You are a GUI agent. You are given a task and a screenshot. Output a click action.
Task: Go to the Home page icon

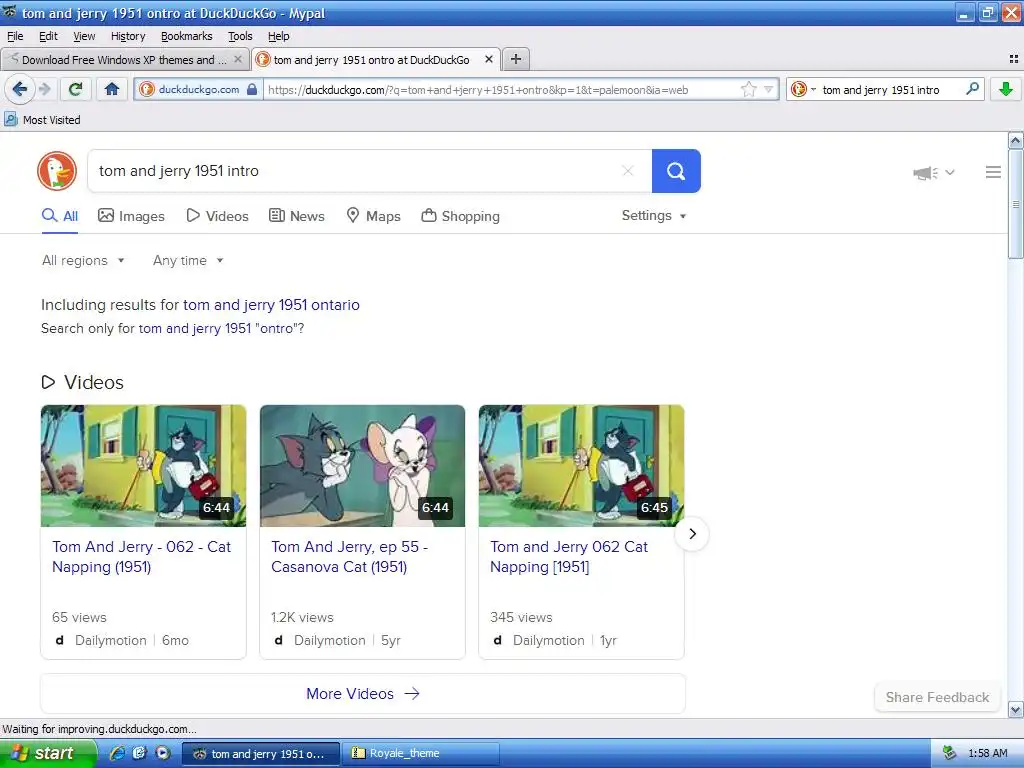pos(112,89)
